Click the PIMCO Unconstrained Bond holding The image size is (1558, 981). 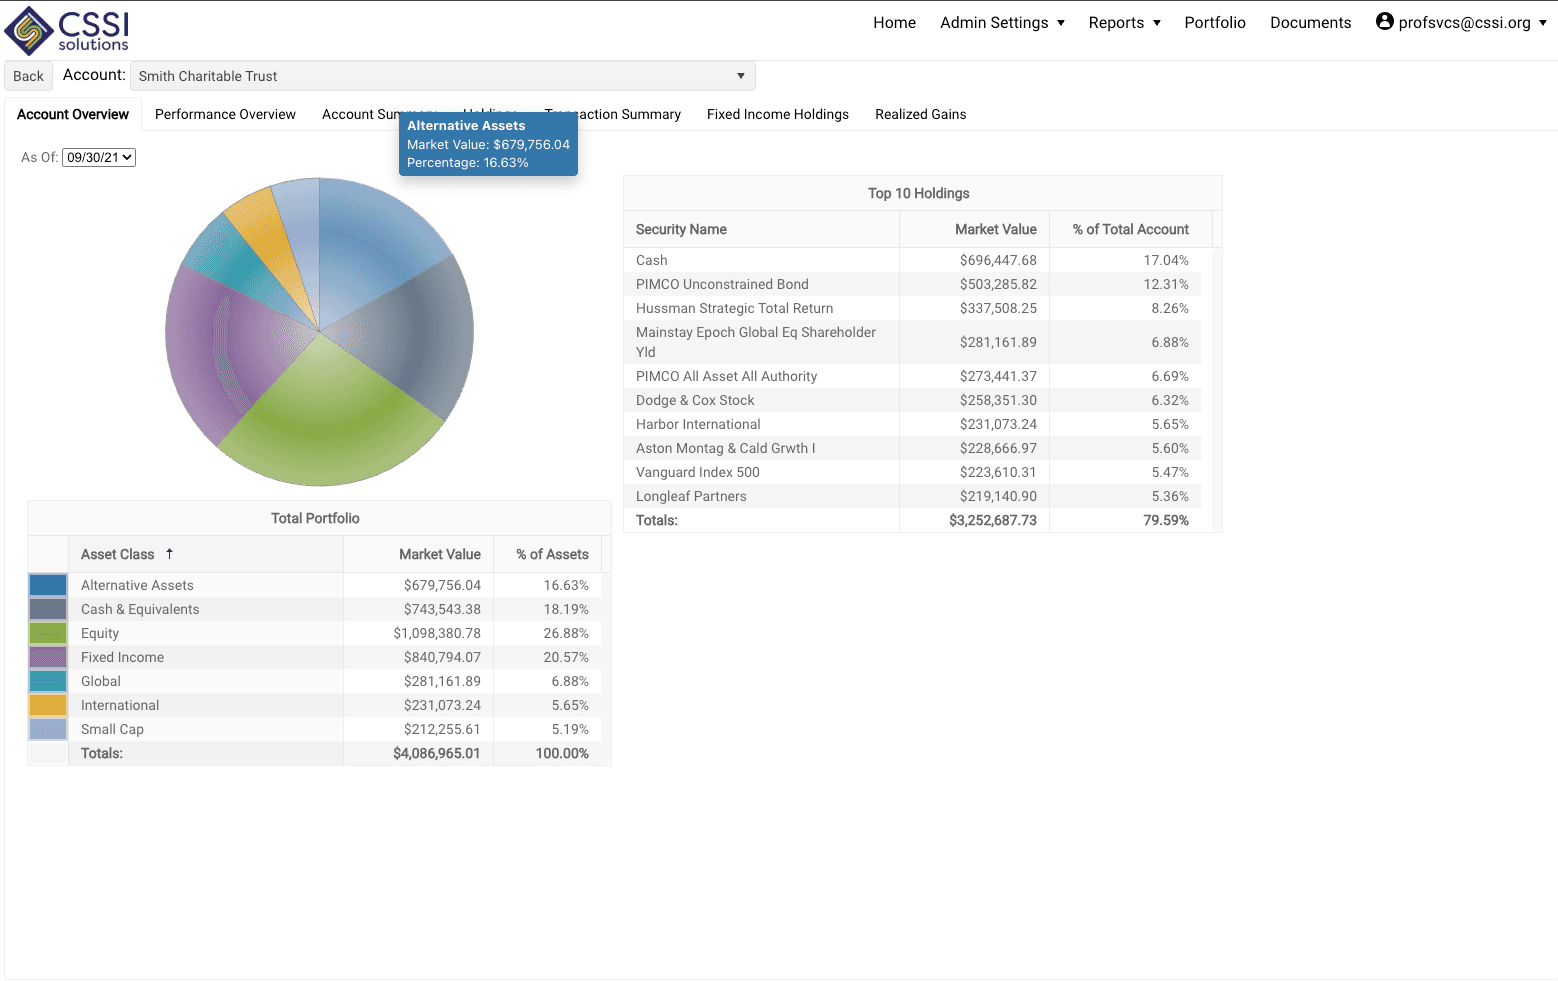tap(722, 284)
